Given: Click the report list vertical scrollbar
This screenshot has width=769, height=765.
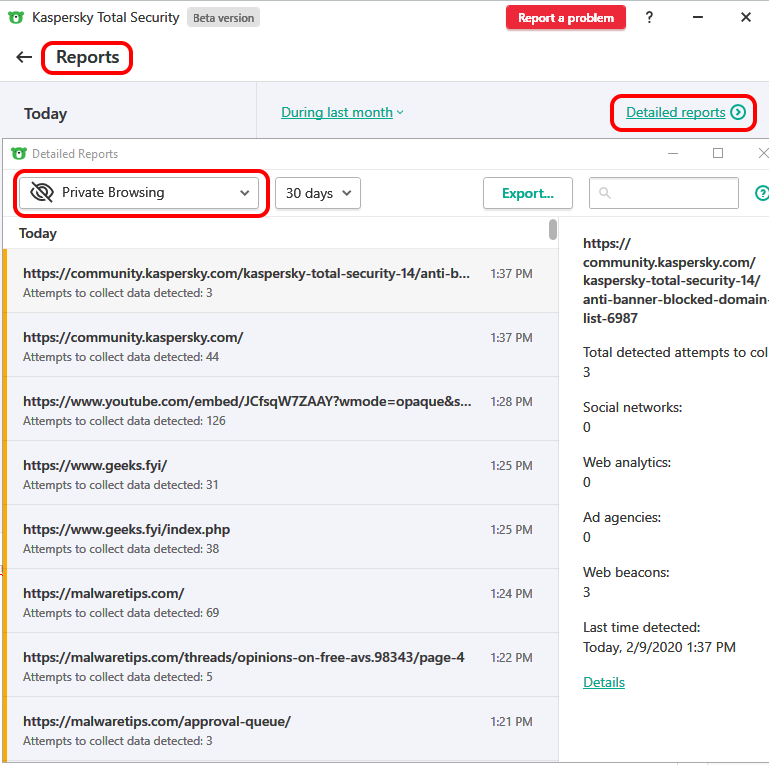Looking at the screenshot, I should click(553, 230).
